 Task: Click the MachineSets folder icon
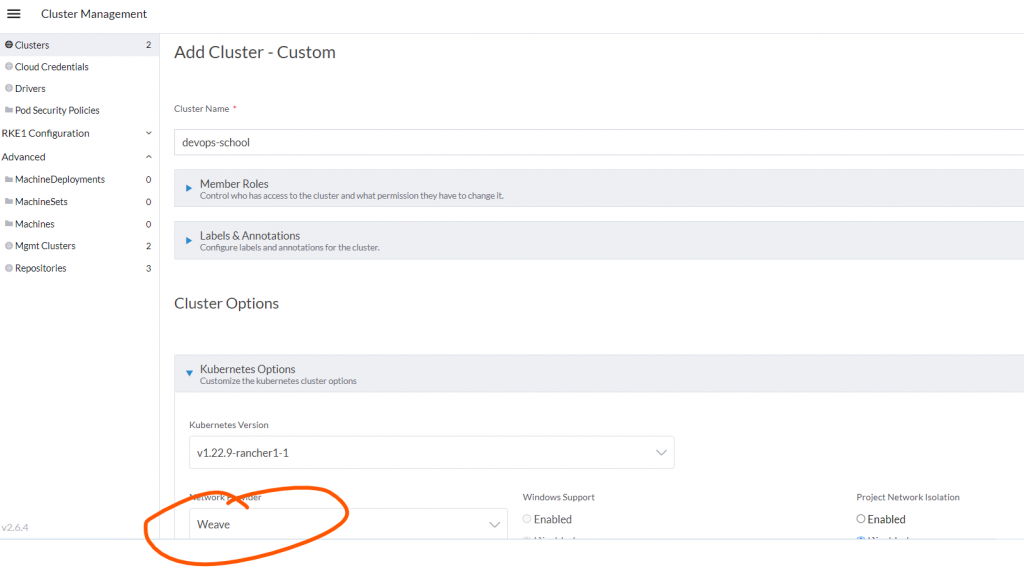click(9, 202)
